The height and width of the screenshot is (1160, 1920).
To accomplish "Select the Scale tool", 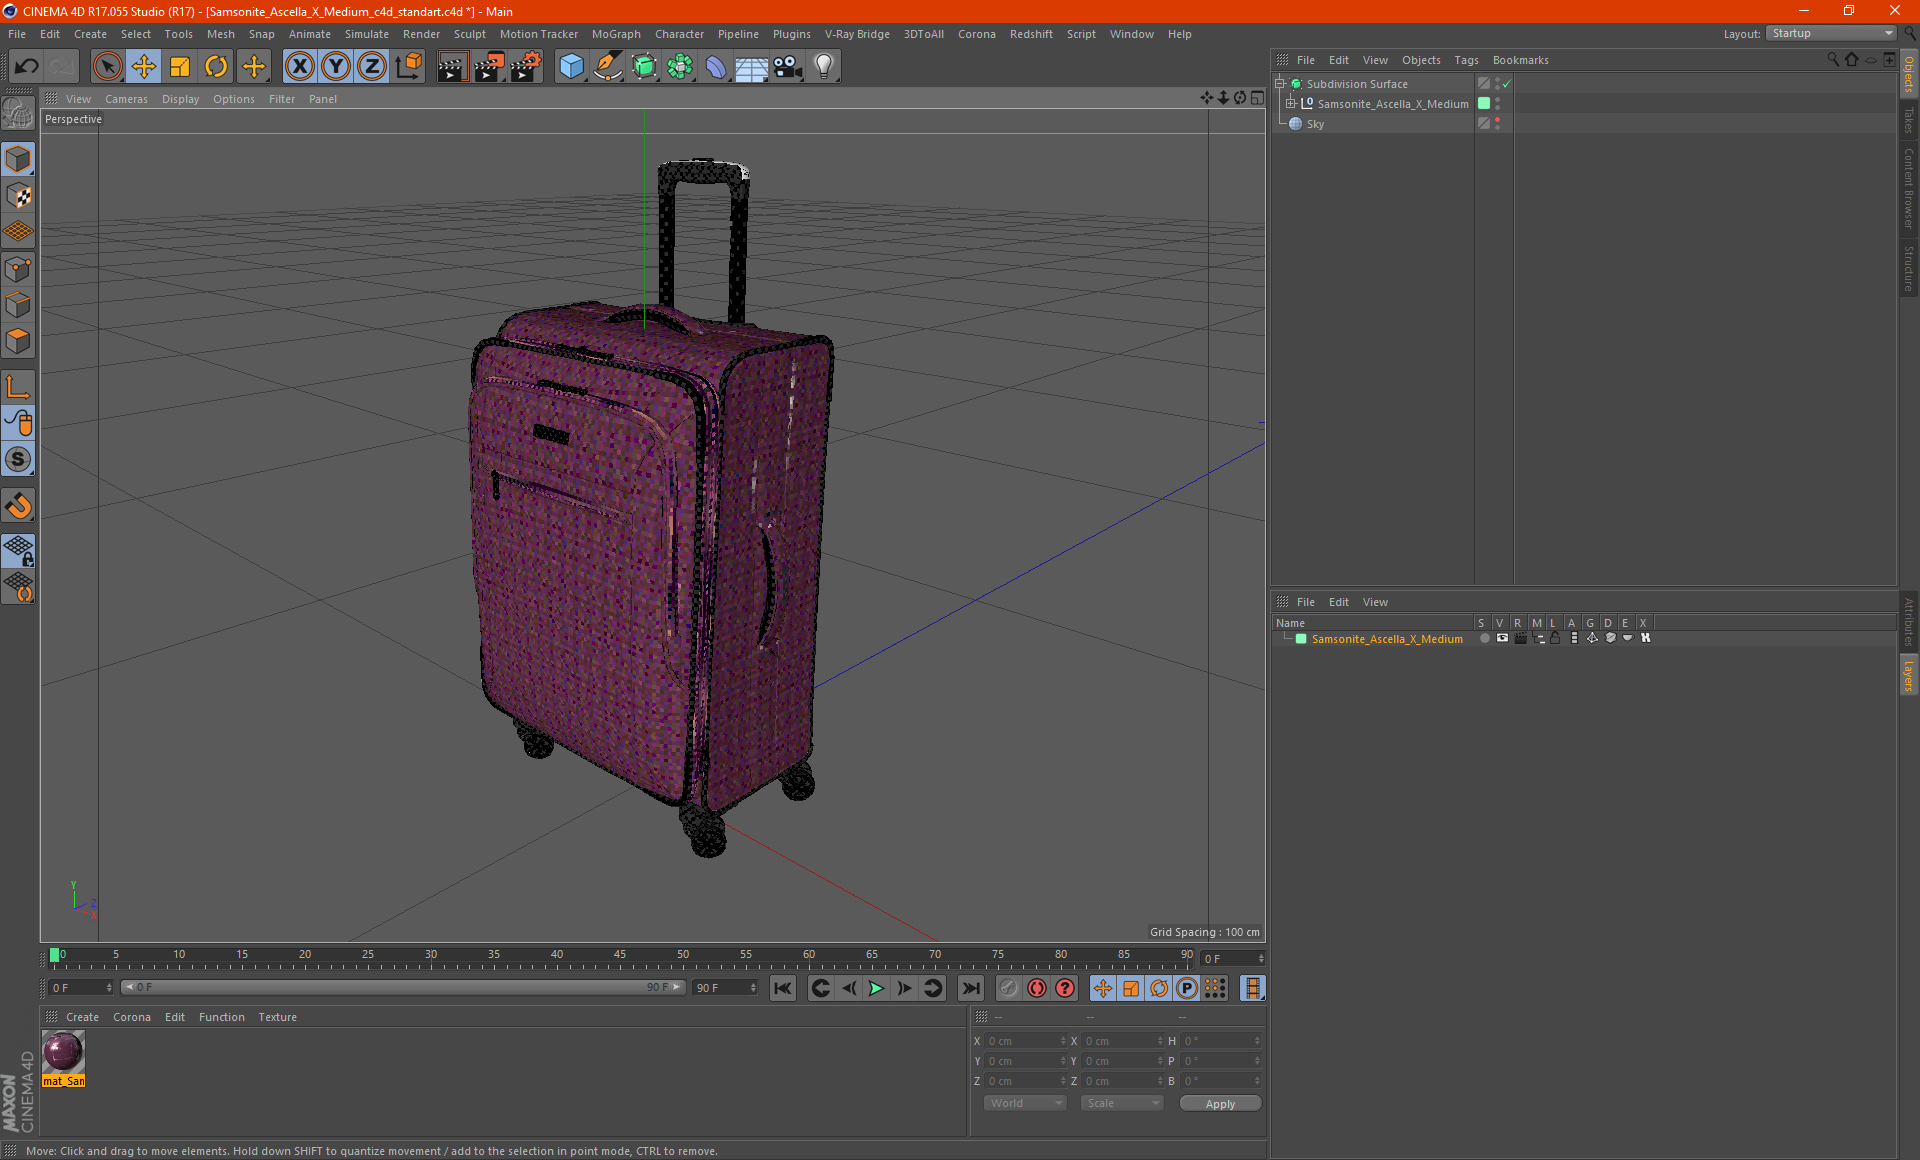I will click(180, 67).
